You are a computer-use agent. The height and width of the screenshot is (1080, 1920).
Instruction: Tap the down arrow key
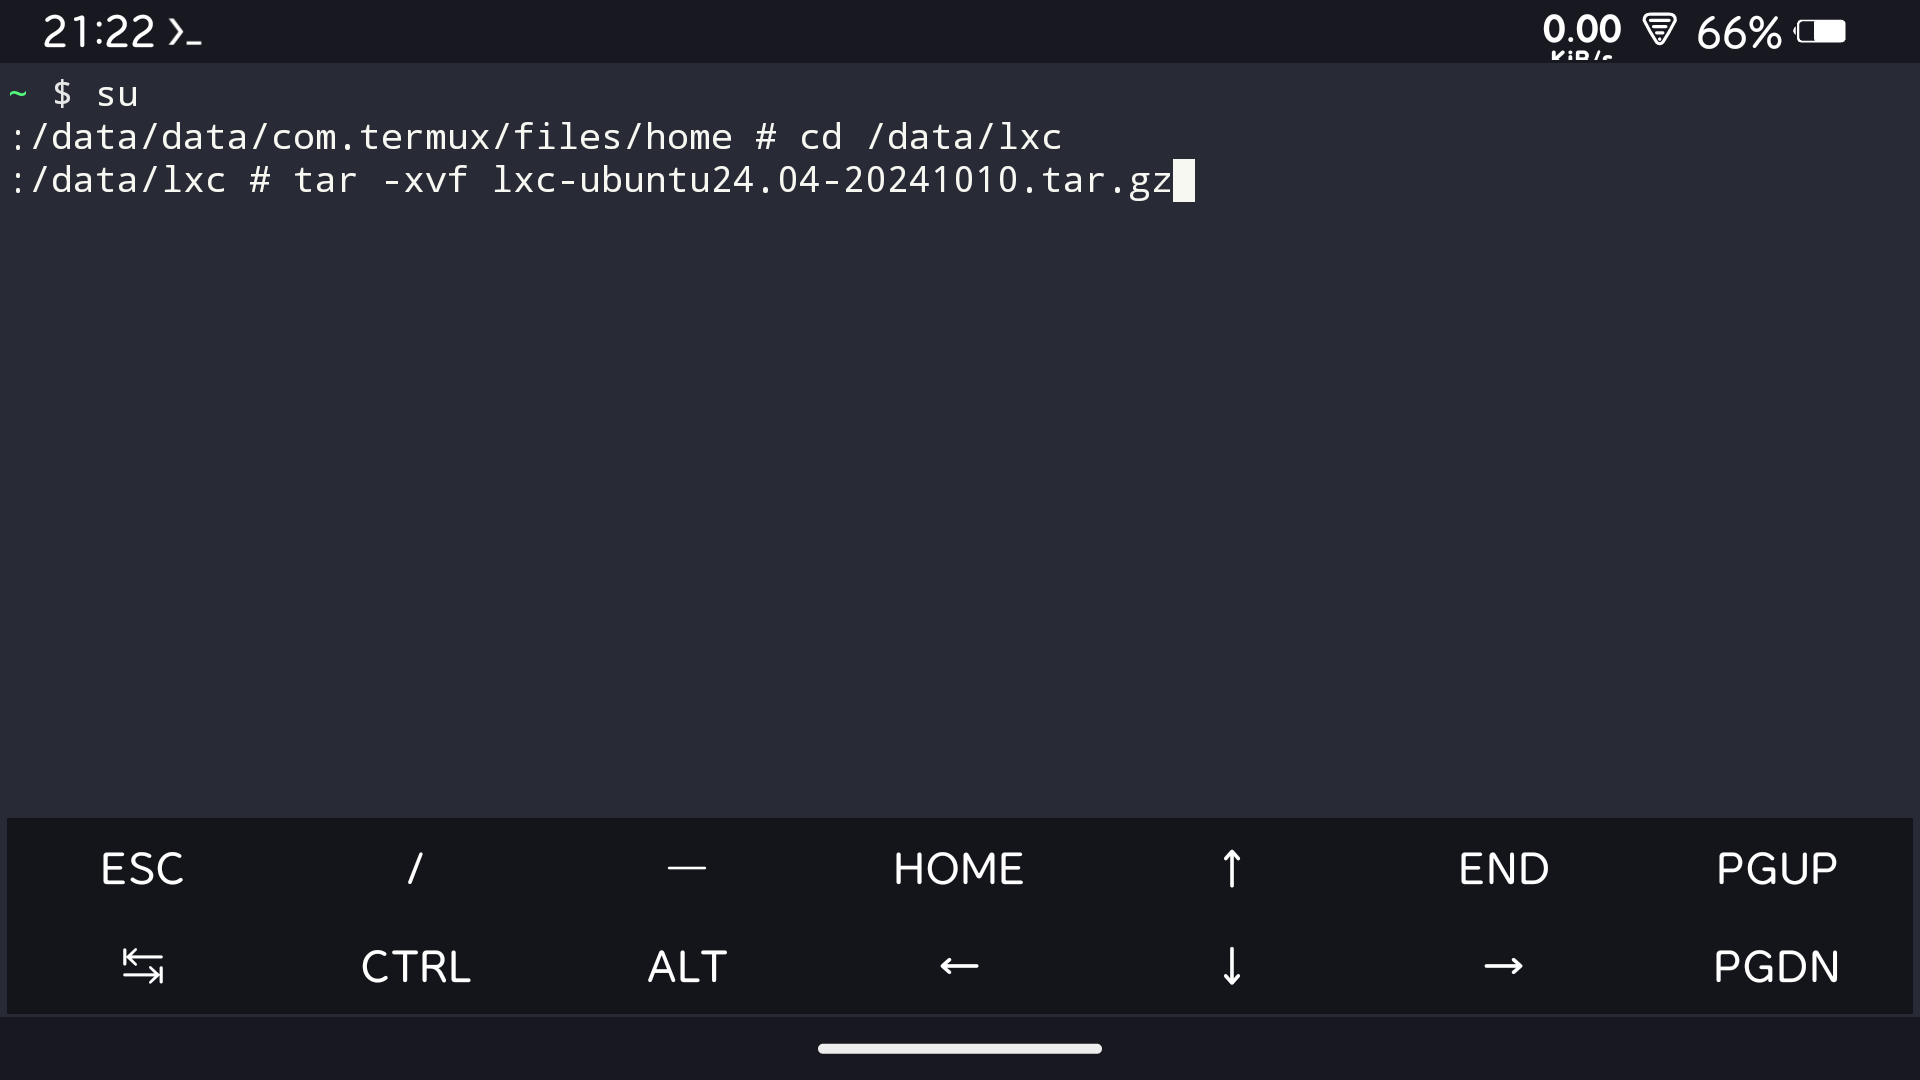(x=1231, y=966)
